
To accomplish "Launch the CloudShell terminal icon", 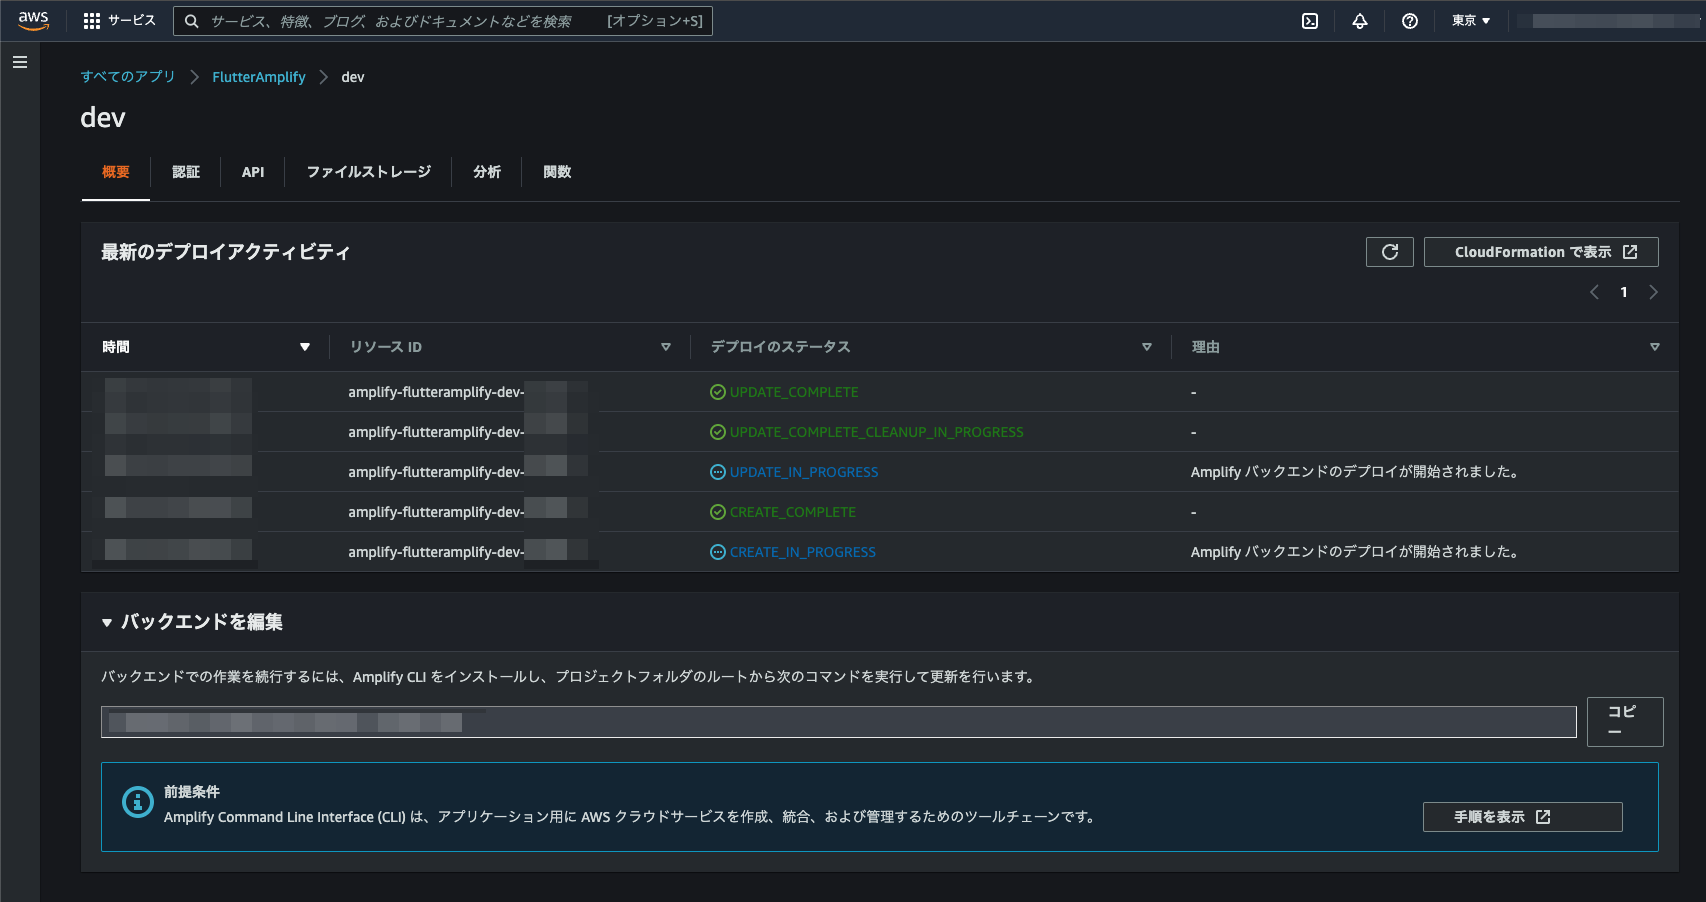I will 1310,21.
